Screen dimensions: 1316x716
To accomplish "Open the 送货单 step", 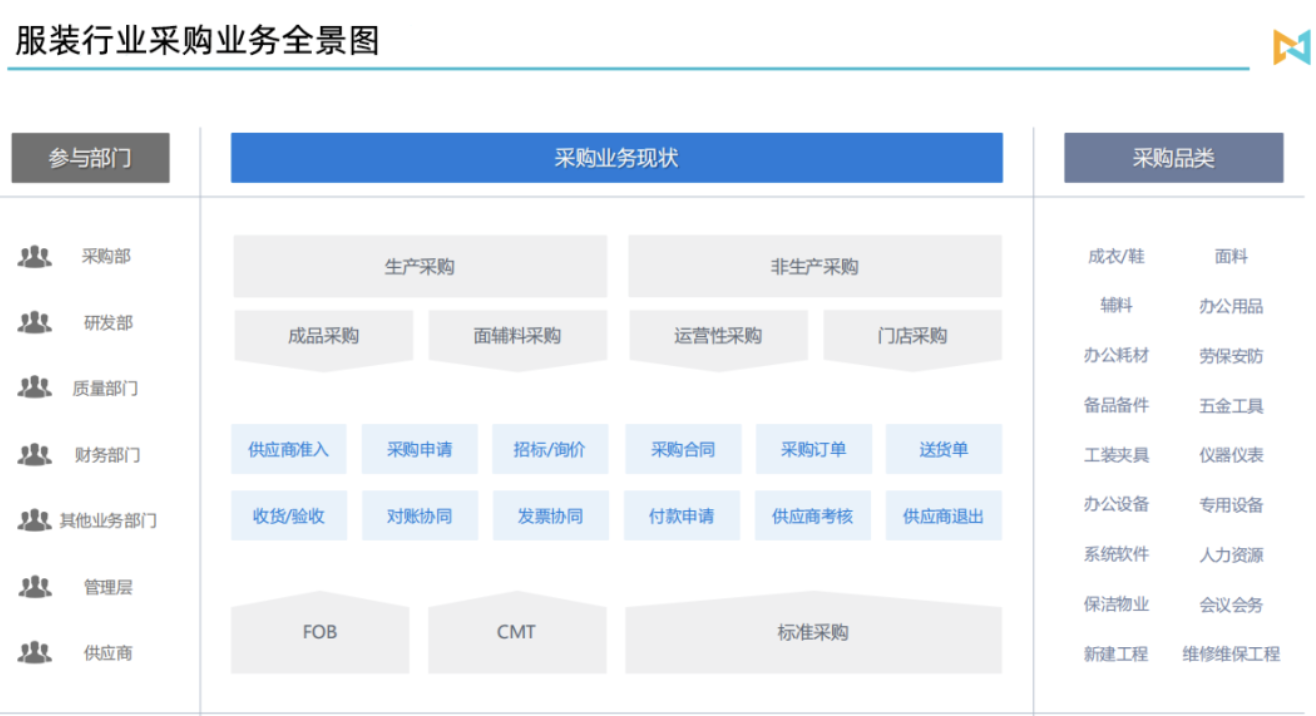I will click(944, 449).
